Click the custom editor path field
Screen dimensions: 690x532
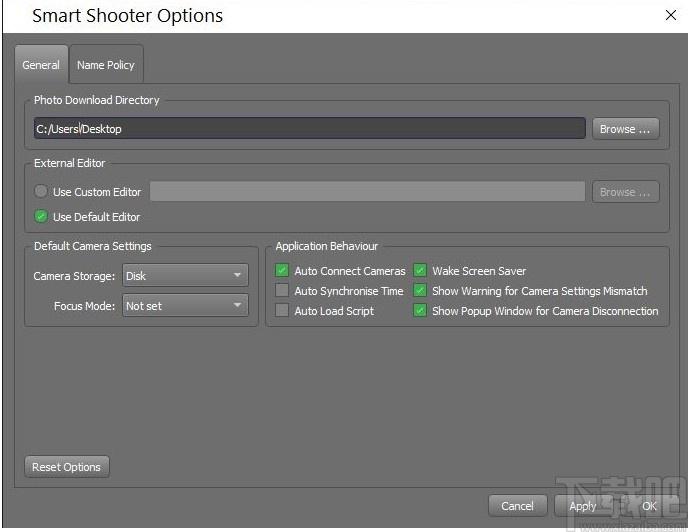[367, 192]
